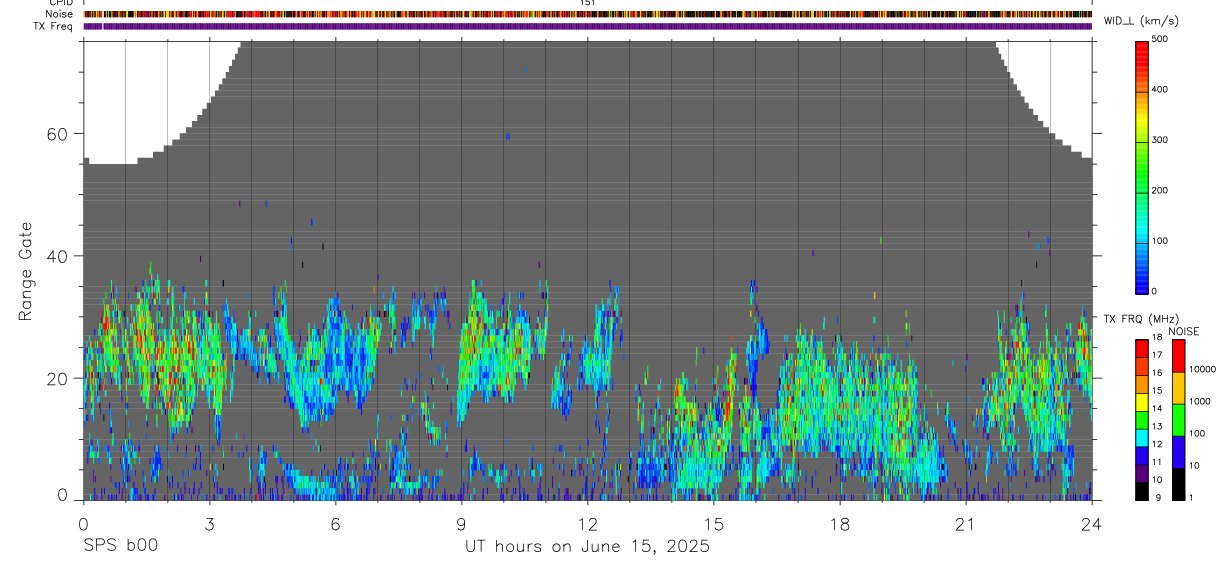Pick the yellow segment of NOISE colorbar
This screenshot has height=567, width=1228.
(x=1178, y=387)
